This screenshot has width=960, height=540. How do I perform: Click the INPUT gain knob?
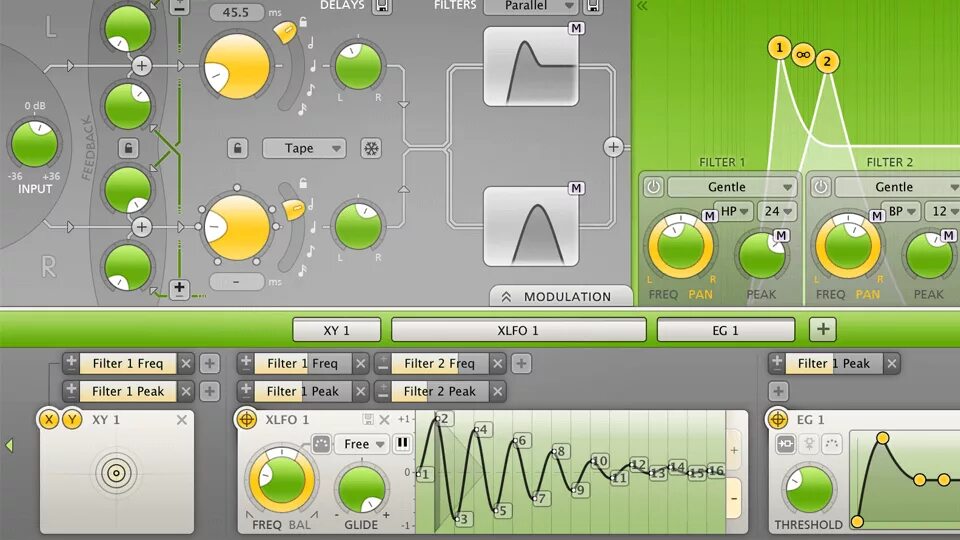(x=34, y=144)
